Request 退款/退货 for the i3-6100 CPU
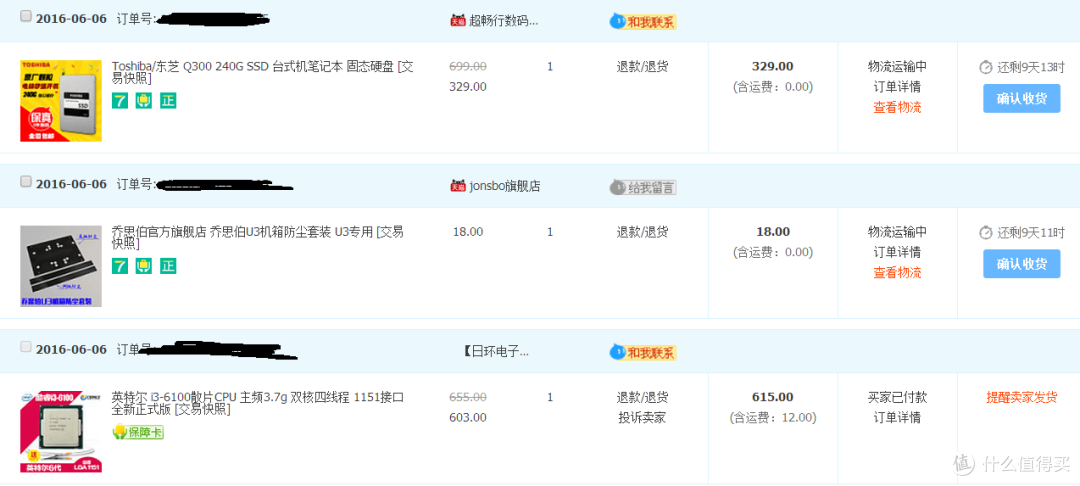The width and height of the screenshot is (1080, 486). click(642, 397)
